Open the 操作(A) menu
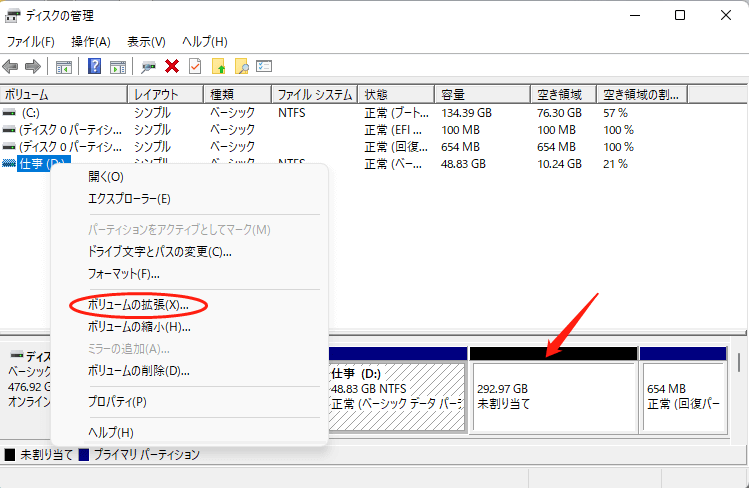749x488 pixels. pos(91,42)
